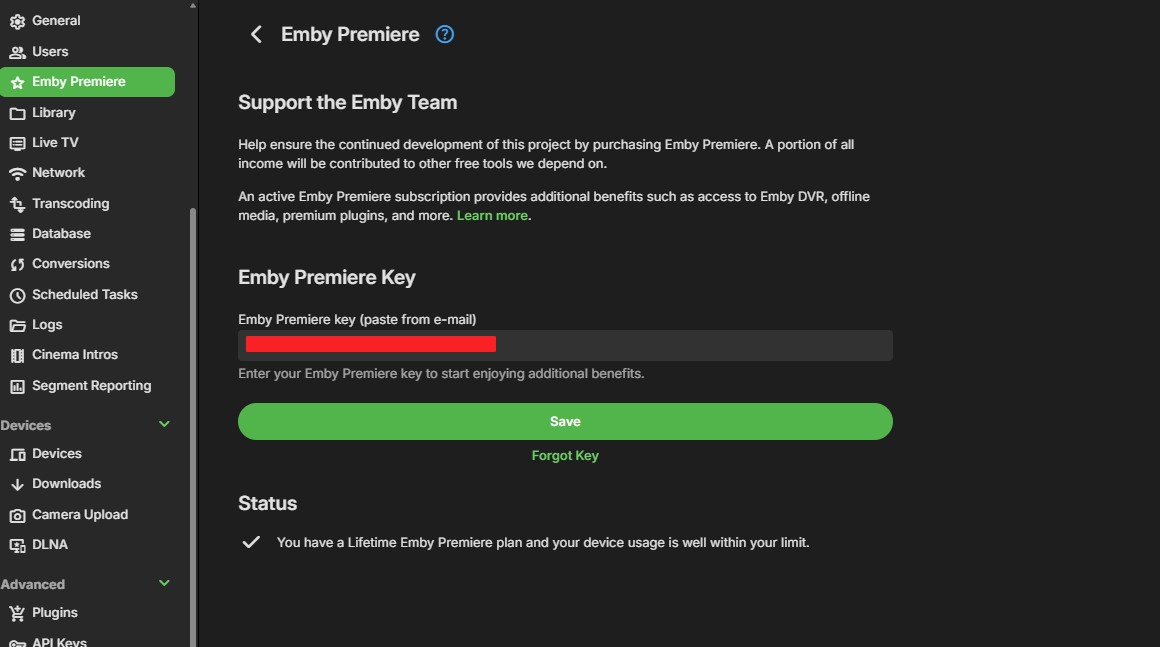1160x647 pixels.
Task: Collapse the Devices section chevron
Action: (165, 424)
